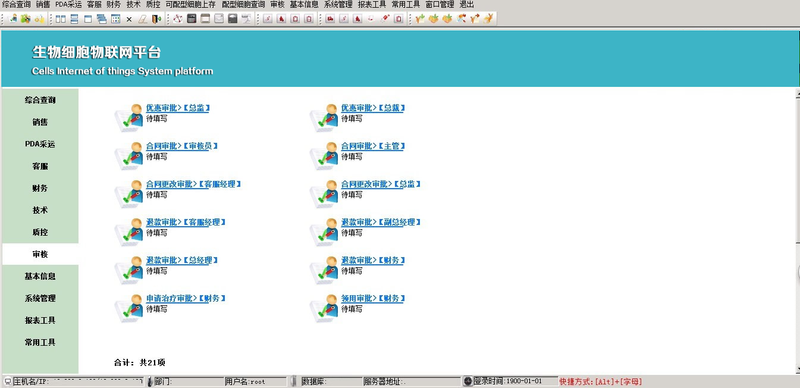Click the exit door icon in toolbar
Viewport: 800px width, 388px height.
click(156, 19)
